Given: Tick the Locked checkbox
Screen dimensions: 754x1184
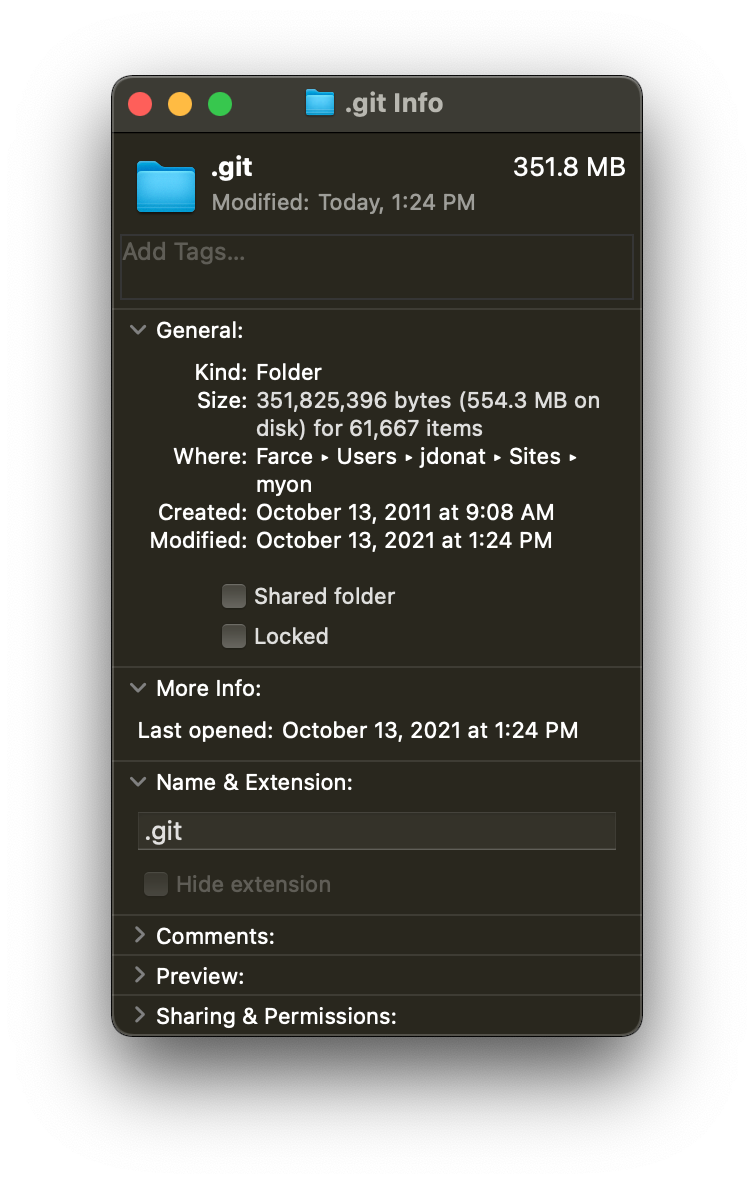Looking at the screenshot, I should [x=234, y=637].
